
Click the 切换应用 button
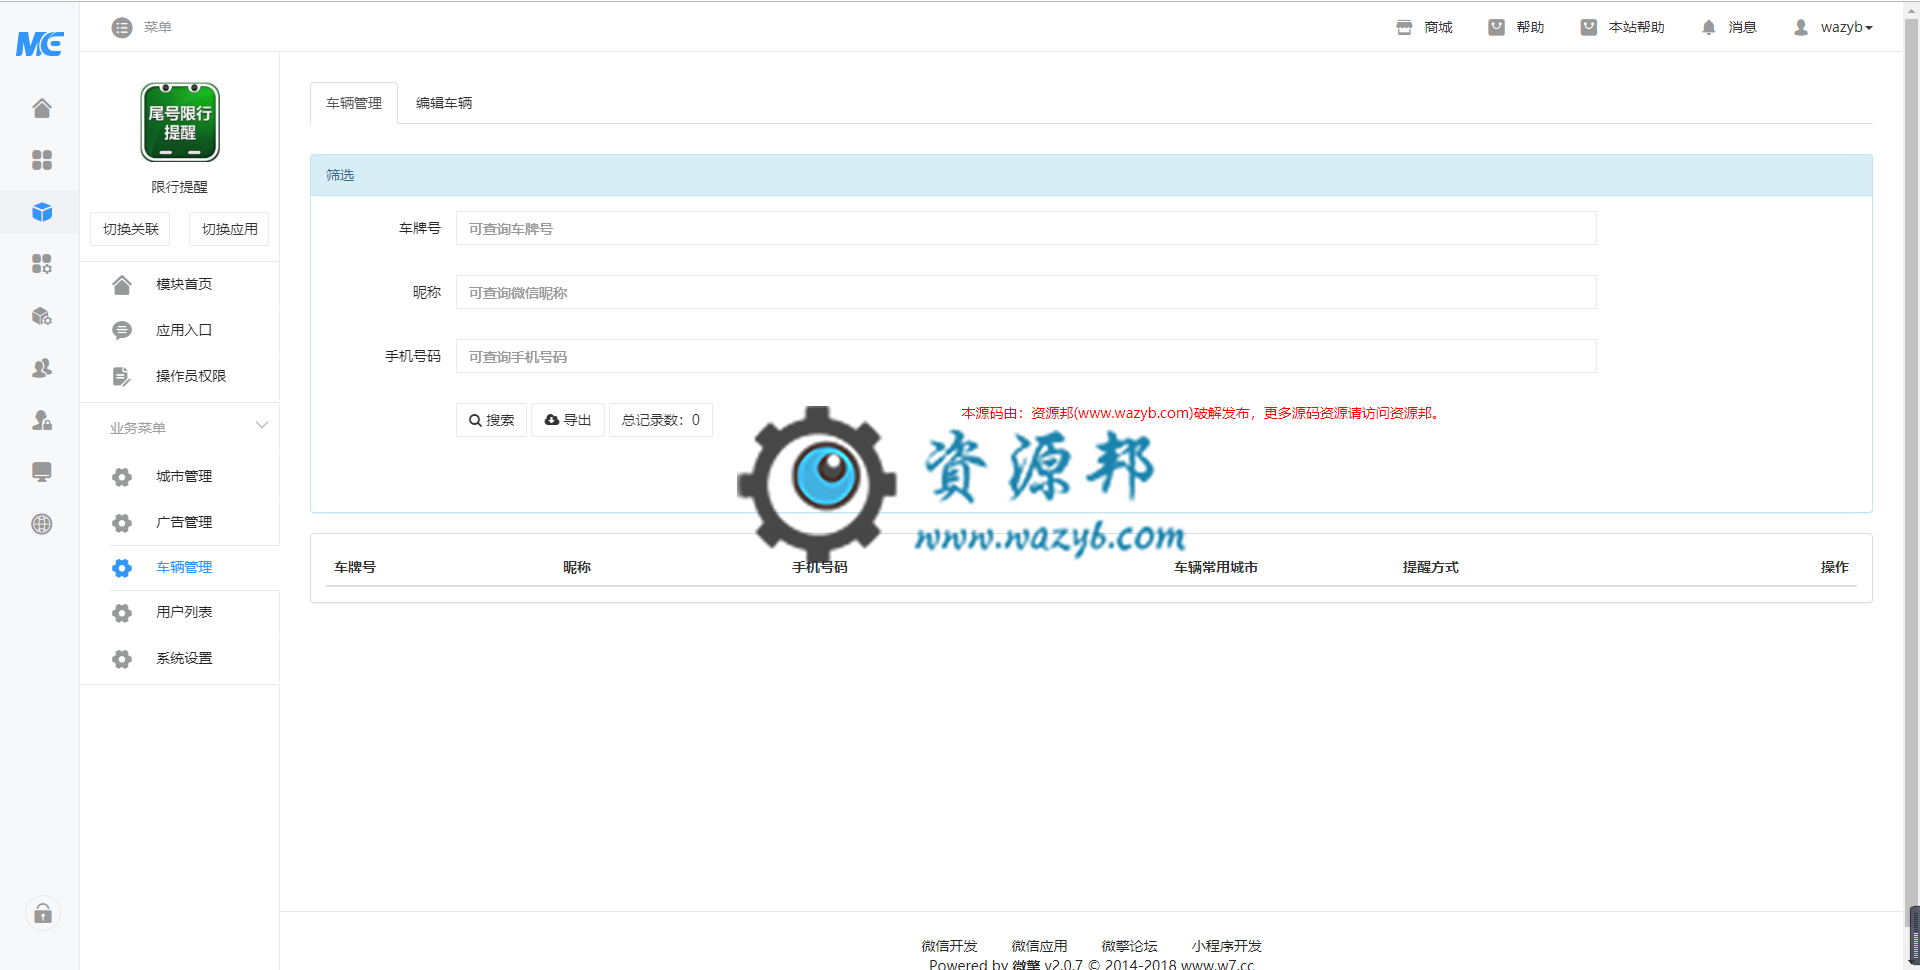click(229, 229)
